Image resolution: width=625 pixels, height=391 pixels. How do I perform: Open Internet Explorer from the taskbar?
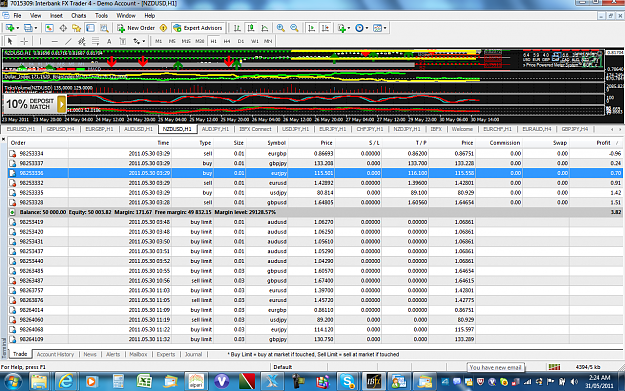tap(65, 381)
